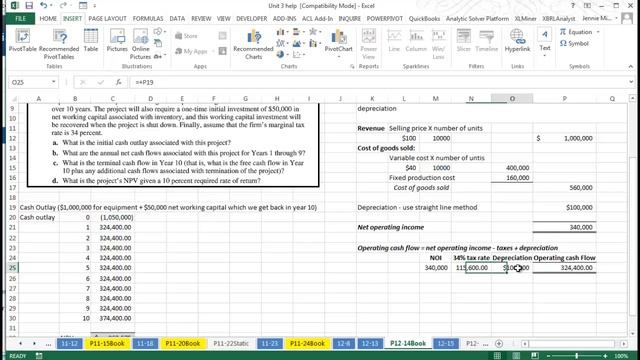Select the (1,050,000) cash outlay cell
The height and width of the screenshot is (360, 640).
tap(113, 218)
